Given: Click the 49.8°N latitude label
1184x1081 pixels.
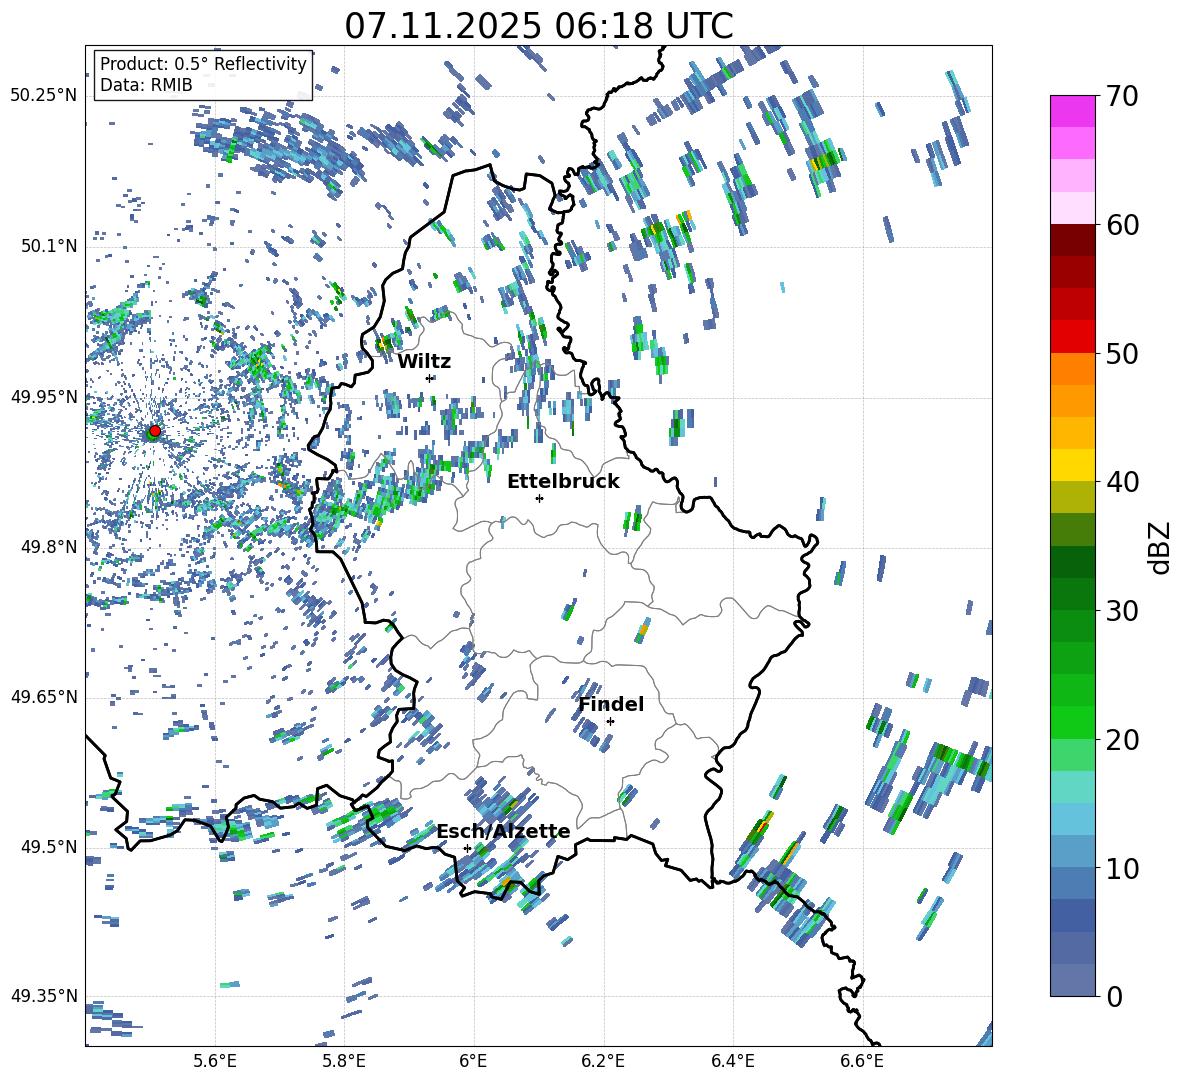Looking at the screenshot, I should [x=48, y=547].
